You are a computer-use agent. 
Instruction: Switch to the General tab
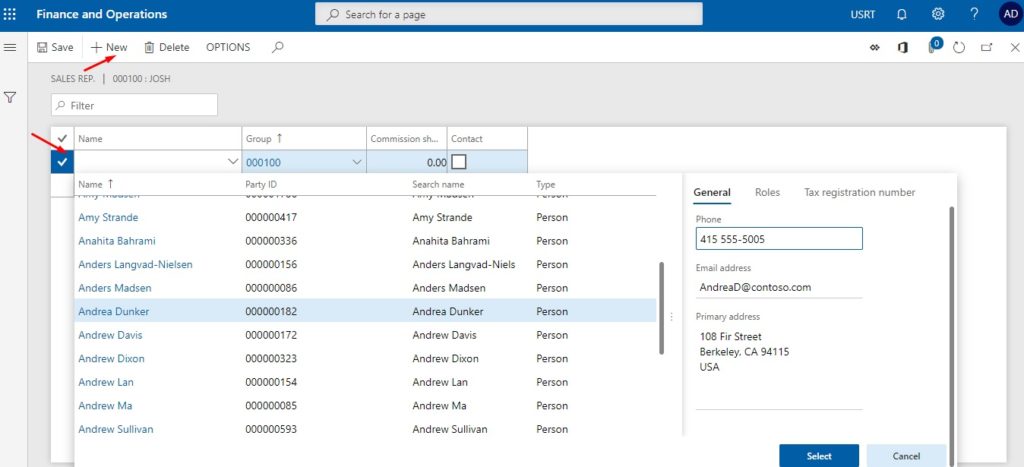click(x=712, y=193)
